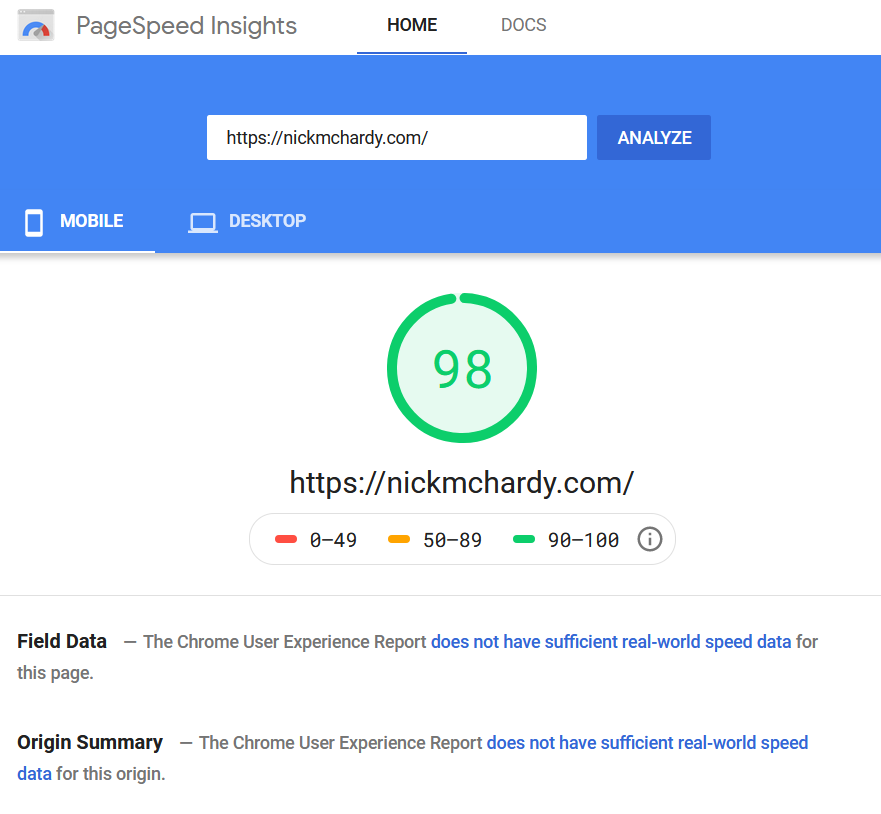The height and width of the screenshot is (814, 881).
Task: Select the MOBILE results tab
Action: [78, 221]
